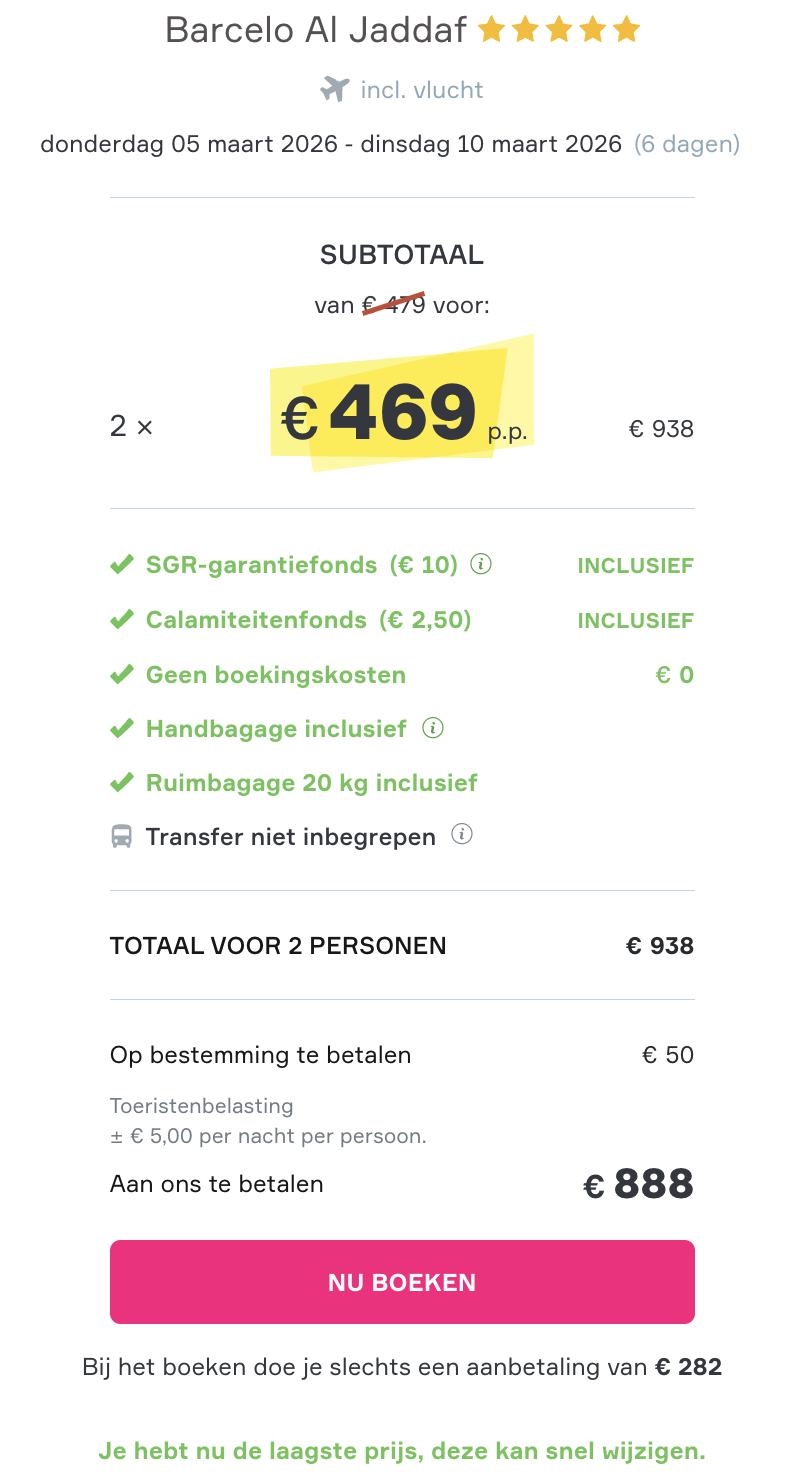The width and height of the screenshot is (792, 1480).
Task: Open the Handbagage inclusief info tooltip
Action: [x=432, y=727]
